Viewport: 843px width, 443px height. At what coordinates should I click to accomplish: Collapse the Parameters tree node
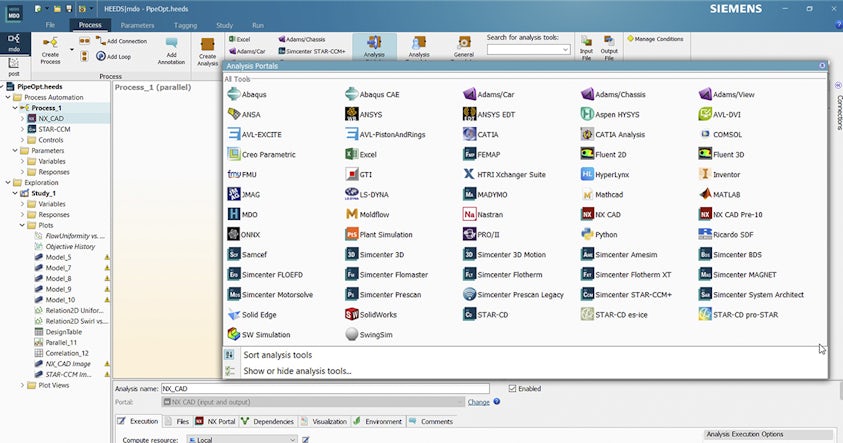pos(15,151)
